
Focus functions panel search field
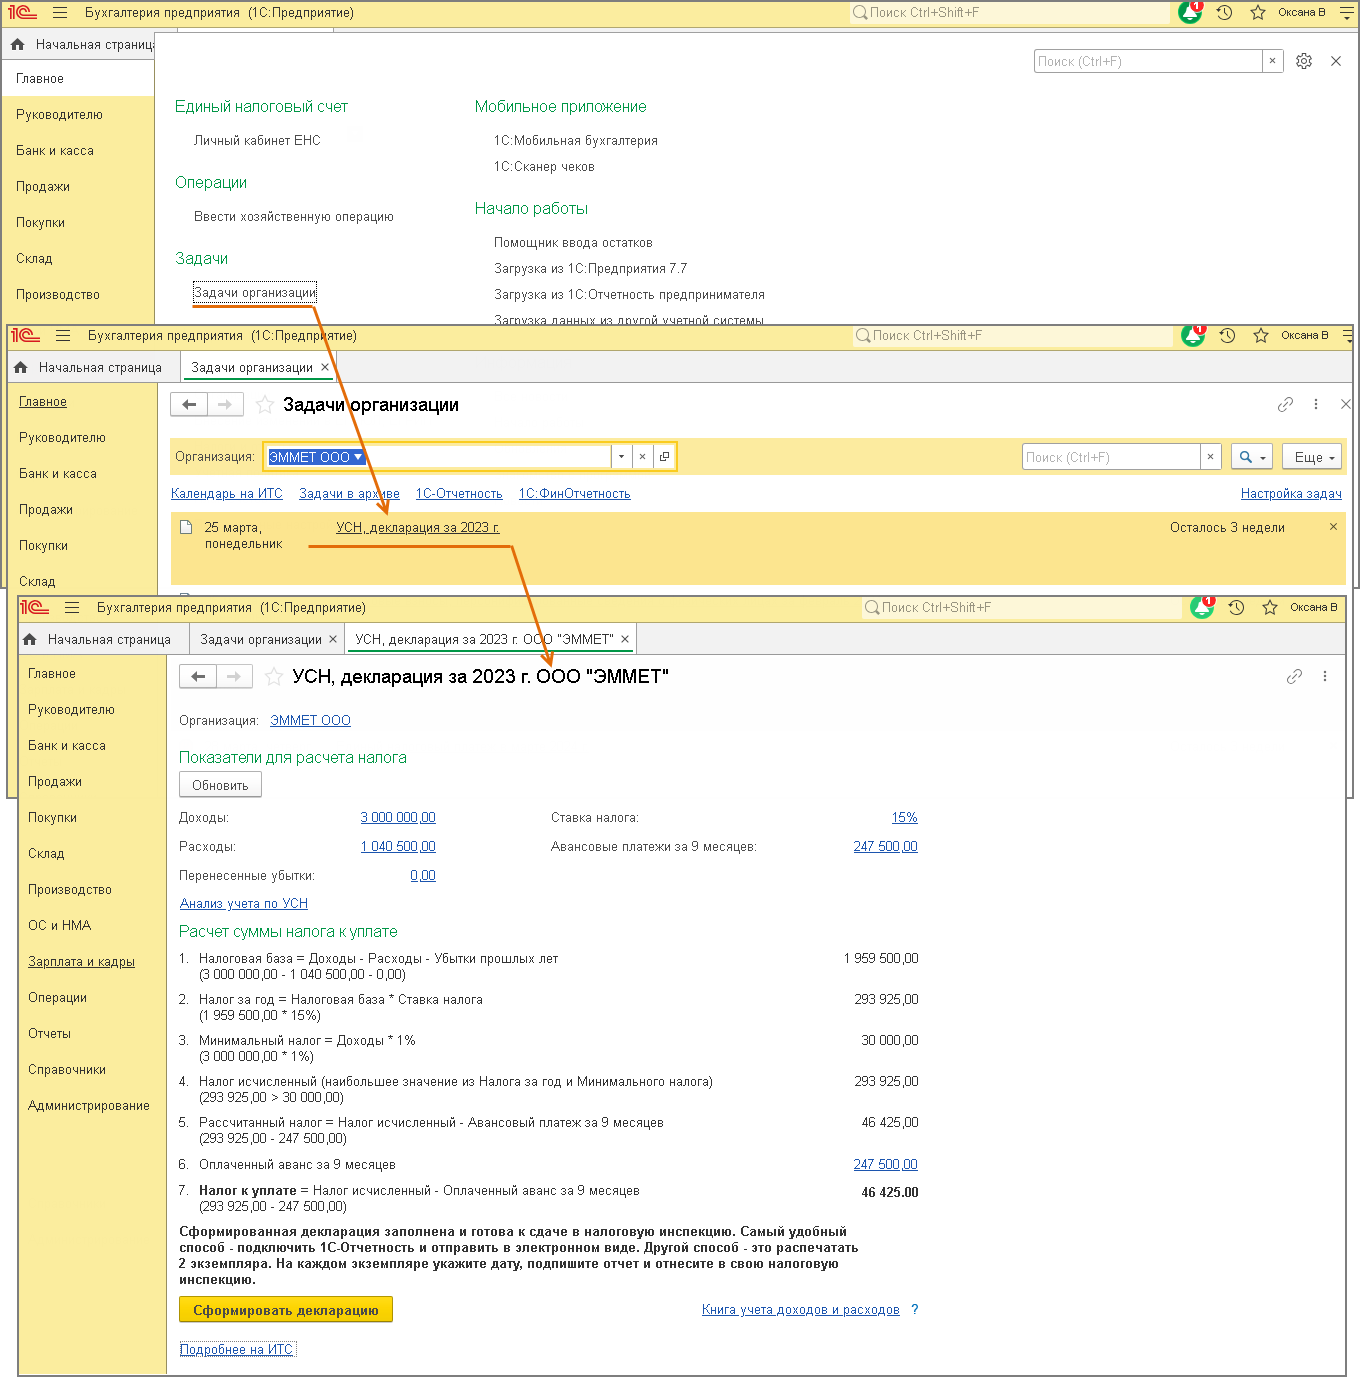coord(1148,61)
